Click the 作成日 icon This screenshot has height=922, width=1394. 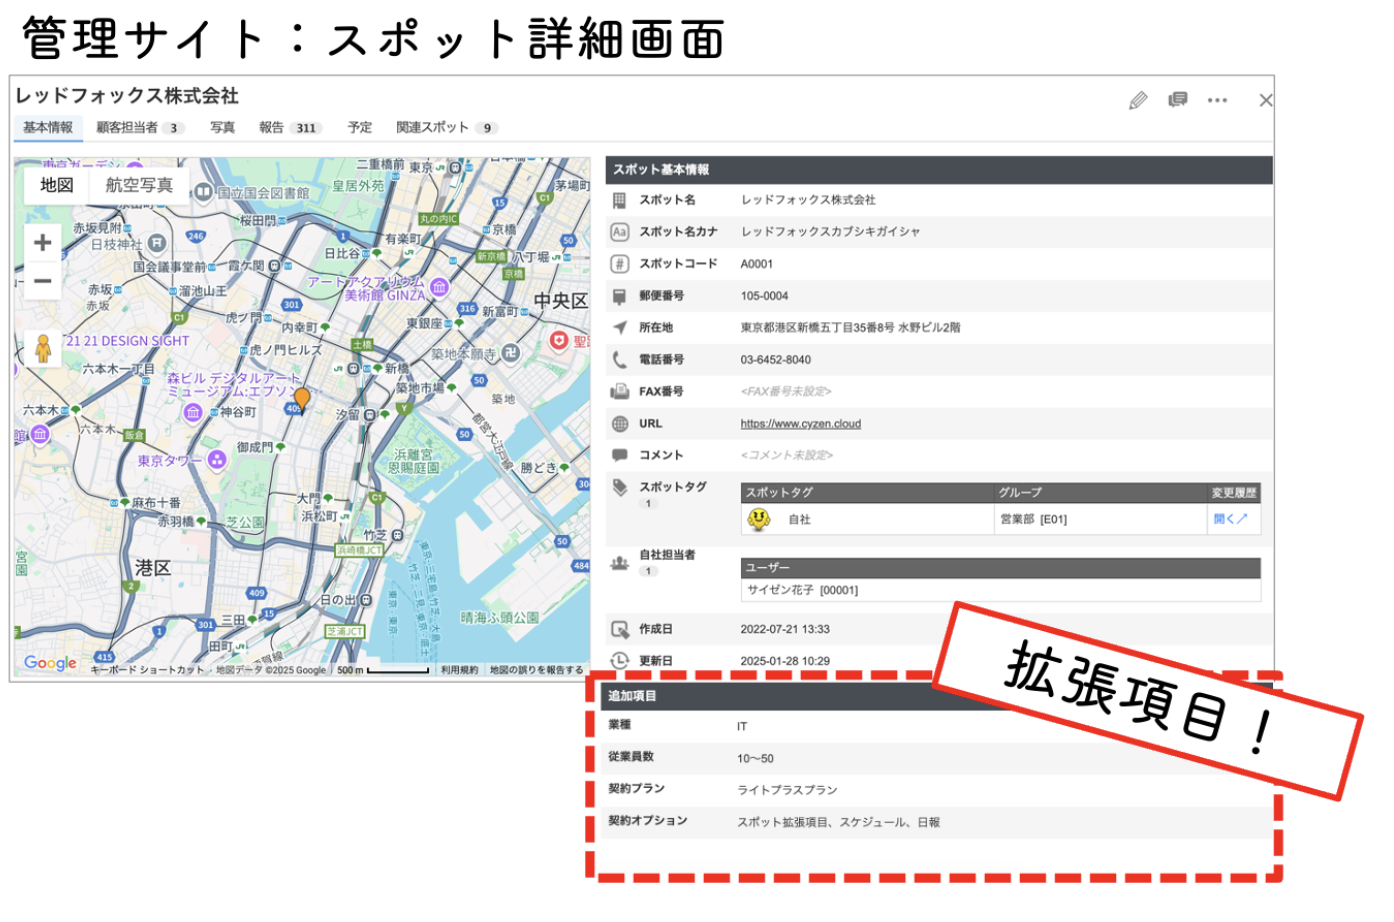620,629
